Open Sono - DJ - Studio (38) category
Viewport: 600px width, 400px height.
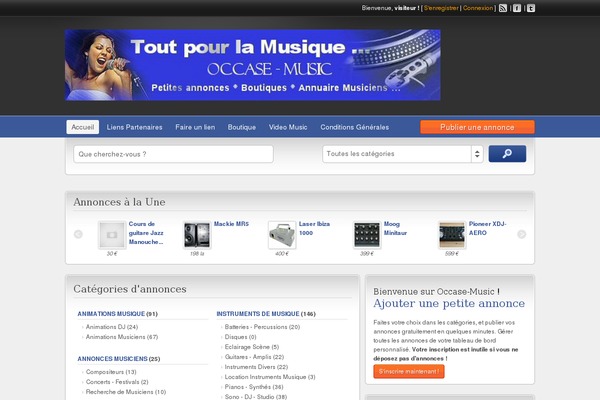pyautogui.click(x=256, y=397)
